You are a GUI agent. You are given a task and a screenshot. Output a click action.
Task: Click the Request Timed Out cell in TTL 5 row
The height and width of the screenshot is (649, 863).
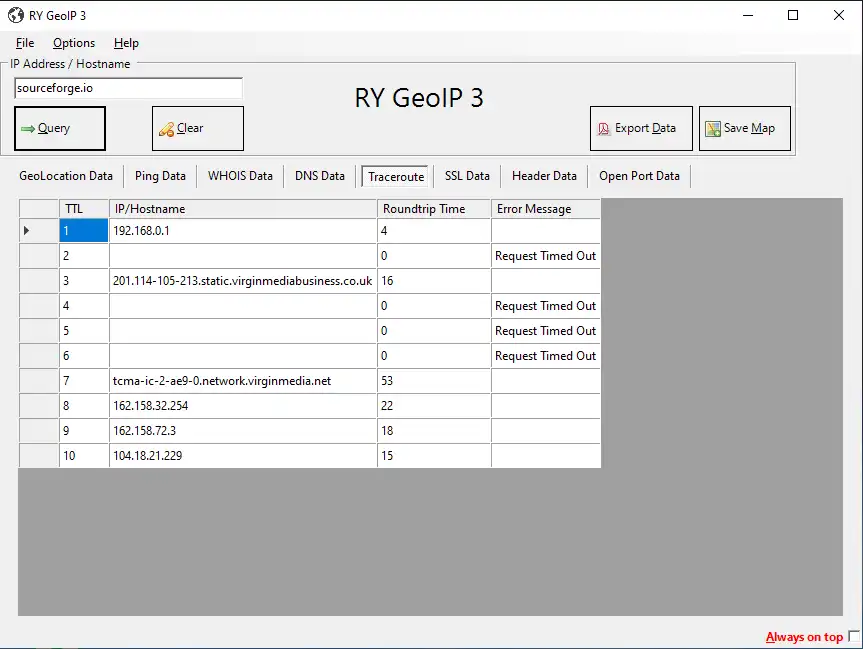click(x=546, y=331)
